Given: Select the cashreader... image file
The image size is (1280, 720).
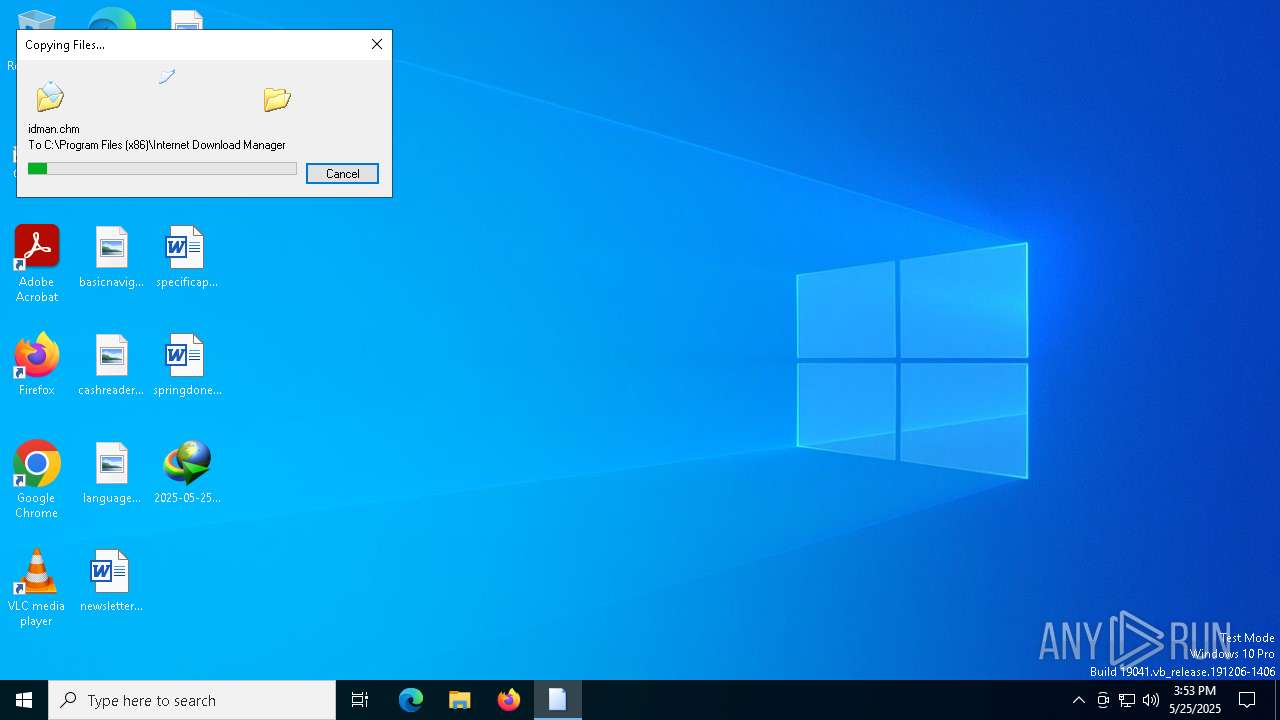Looking at the screenshot, I should pyautogui.click(x=111, y=365).
